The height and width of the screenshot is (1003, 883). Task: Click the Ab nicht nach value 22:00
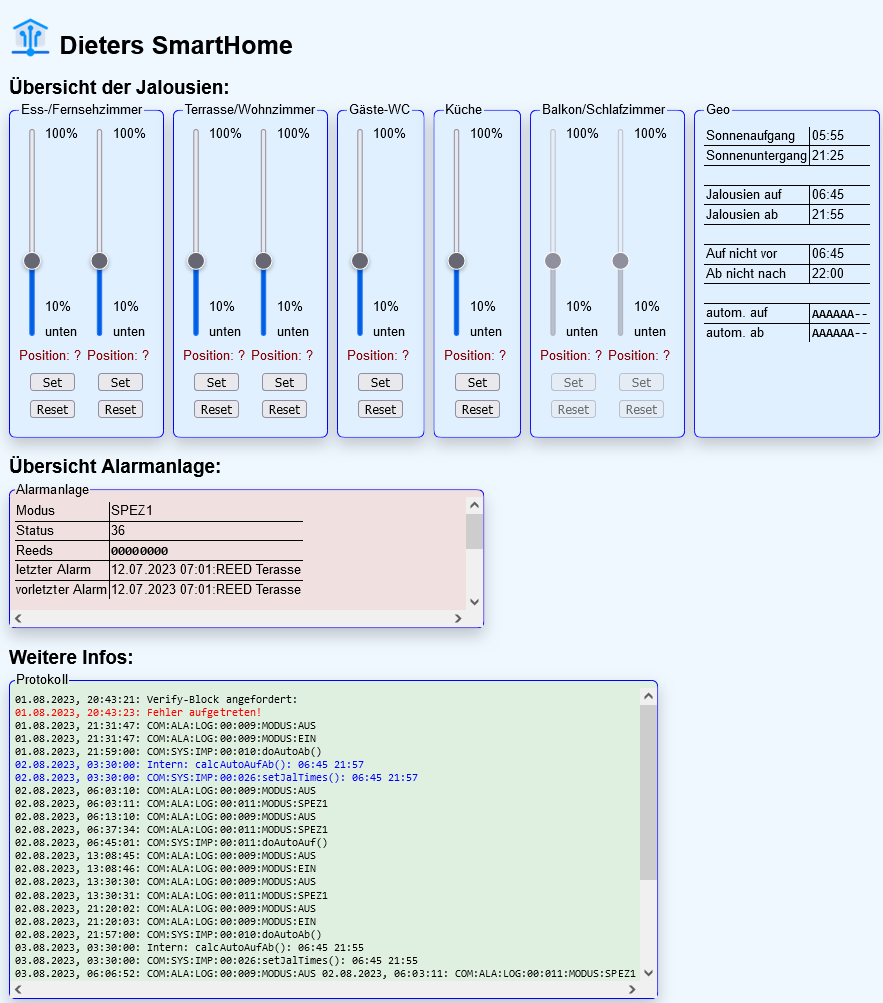(828, 273)
